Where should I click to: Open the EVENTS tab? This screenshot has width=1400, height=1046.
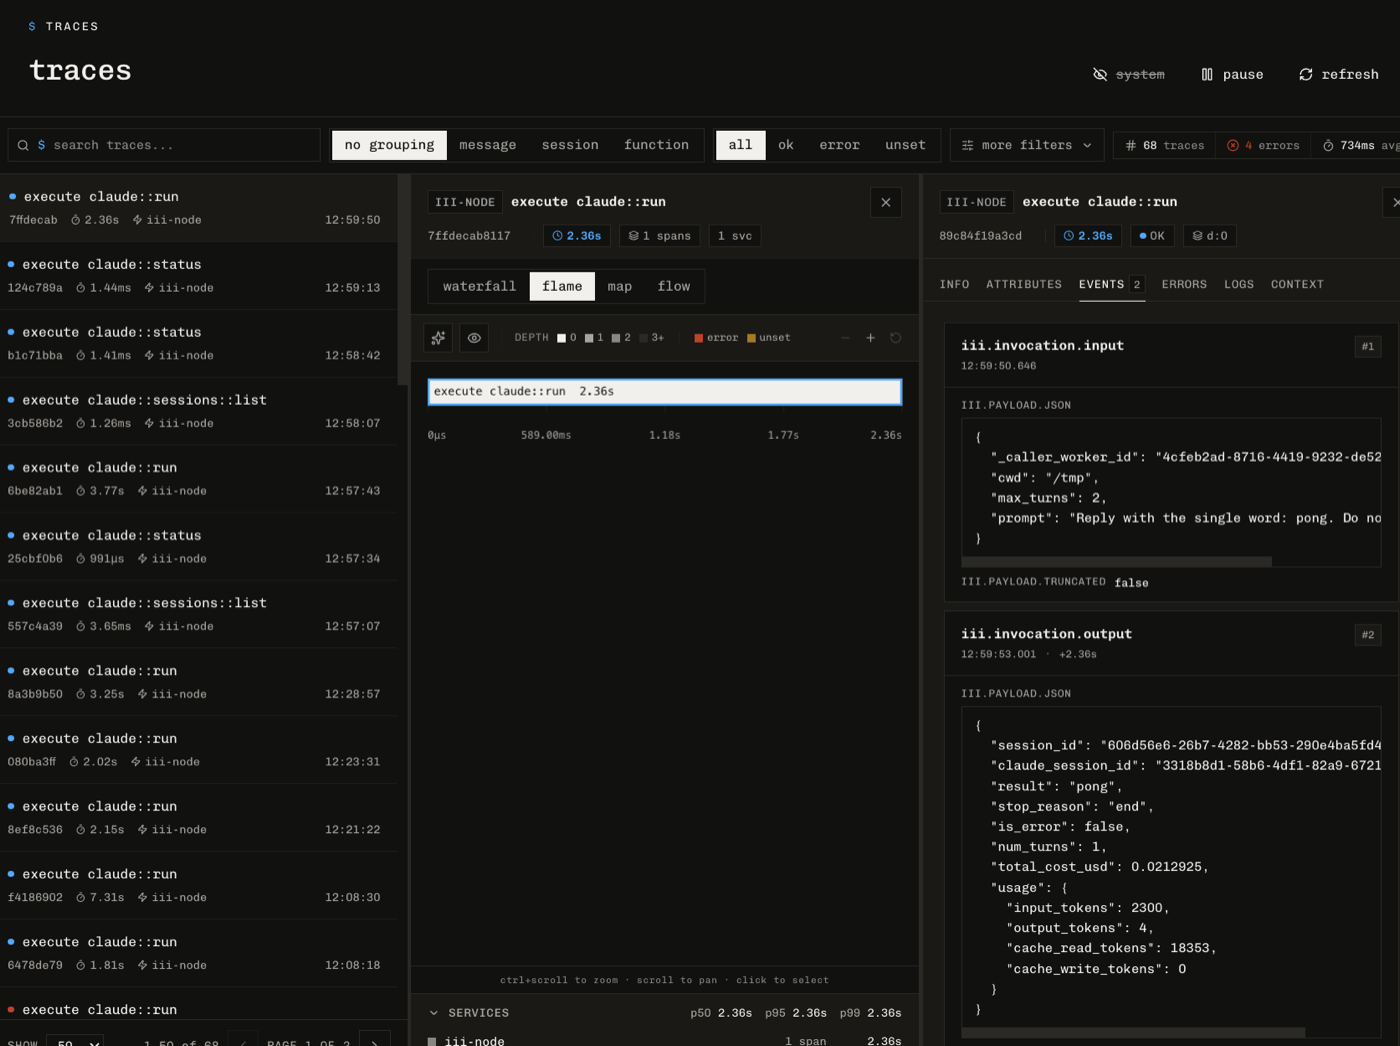[x=1110, y=285]
